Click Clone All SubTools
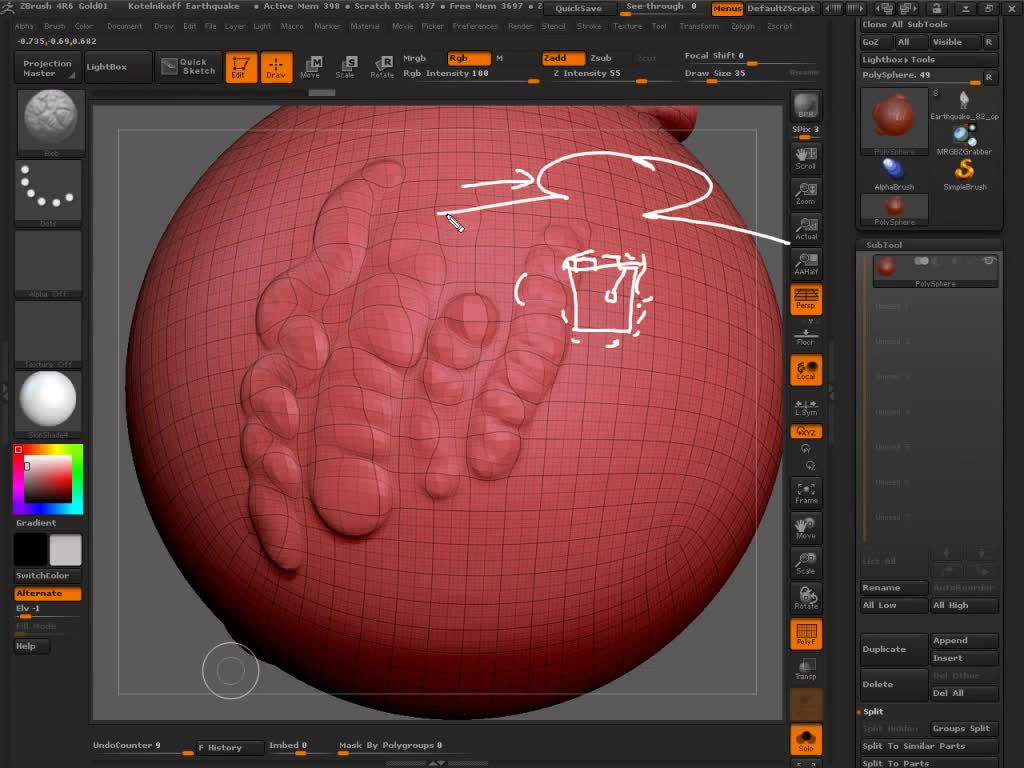 [x=927, y=24]
